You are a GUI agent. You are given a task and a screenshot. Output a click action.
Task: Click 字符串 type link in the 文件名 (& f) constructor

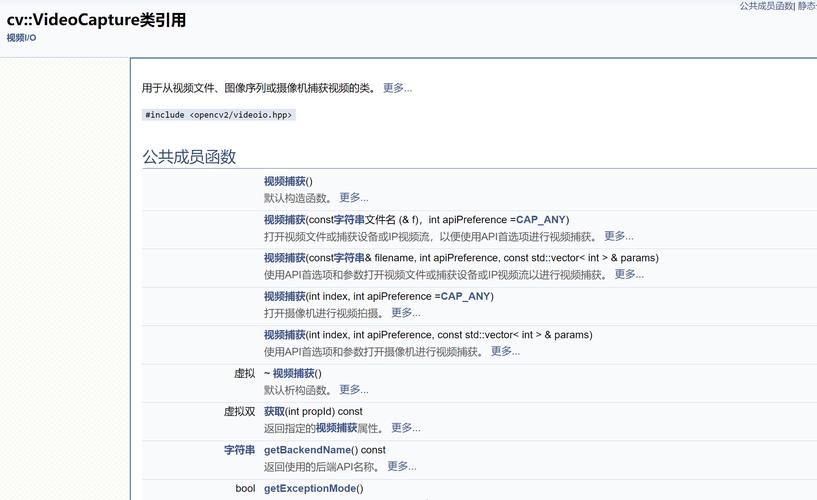point(349,220)
